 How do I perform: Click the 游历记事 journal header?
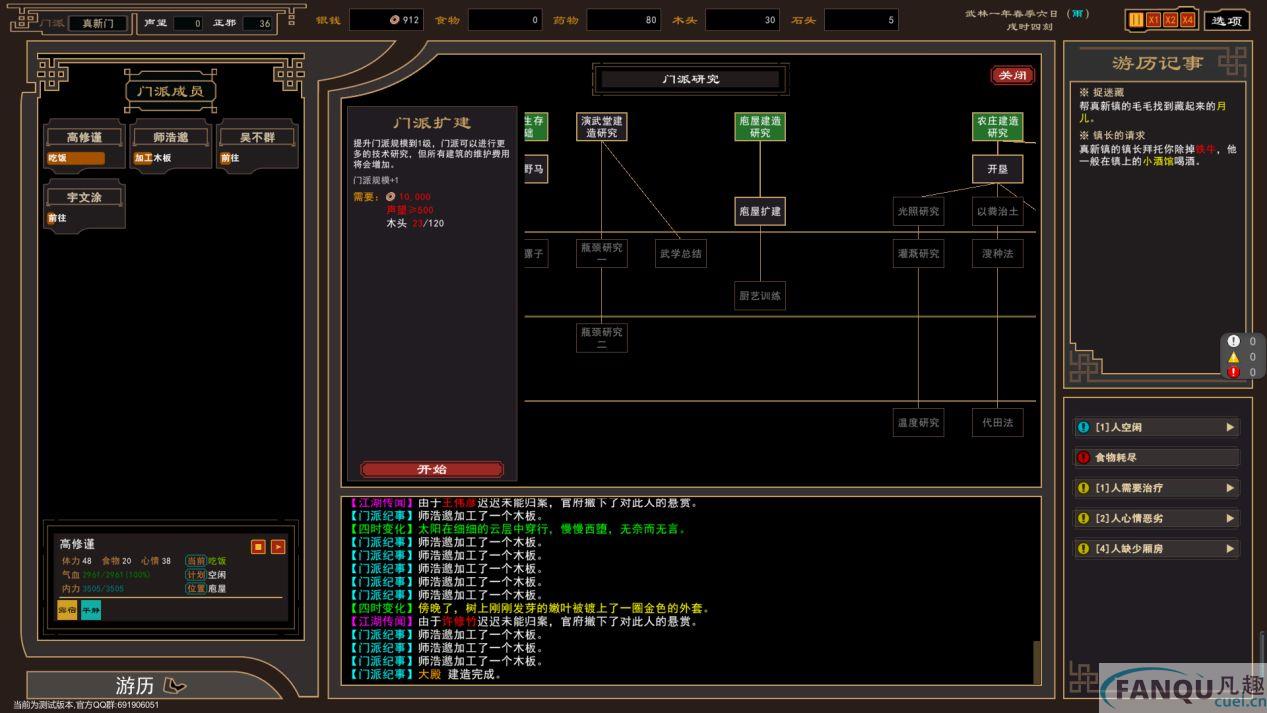pos(1156,63)
